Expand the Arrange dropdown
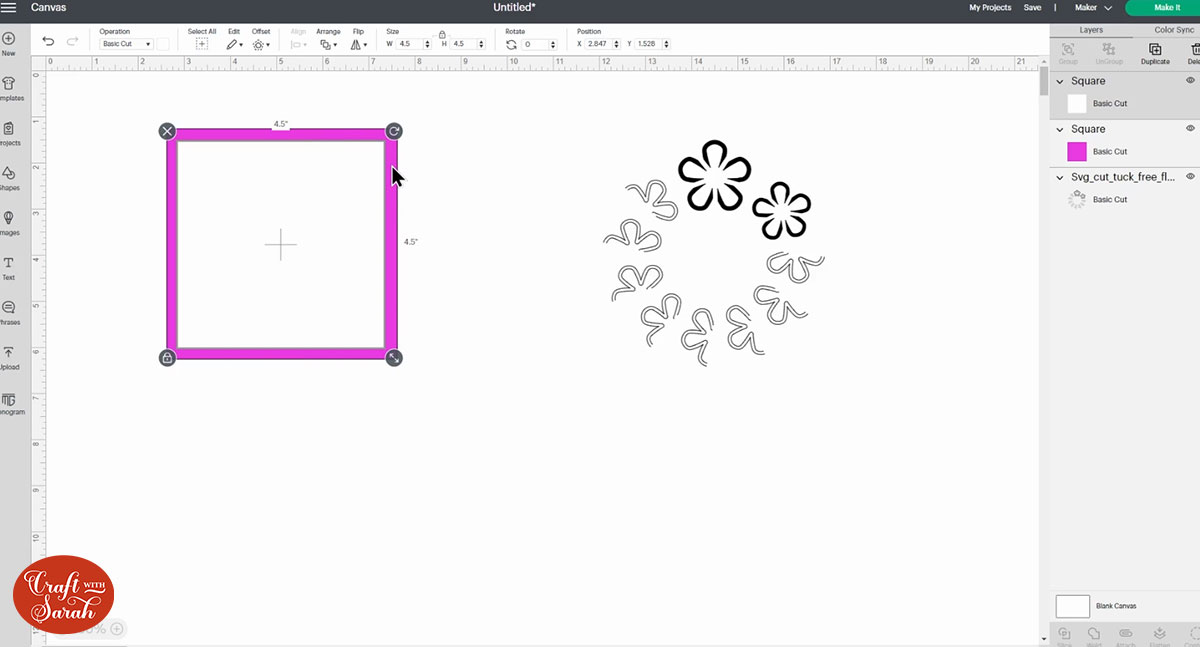This screenshot has height=647, width=1200. point(329,44)
